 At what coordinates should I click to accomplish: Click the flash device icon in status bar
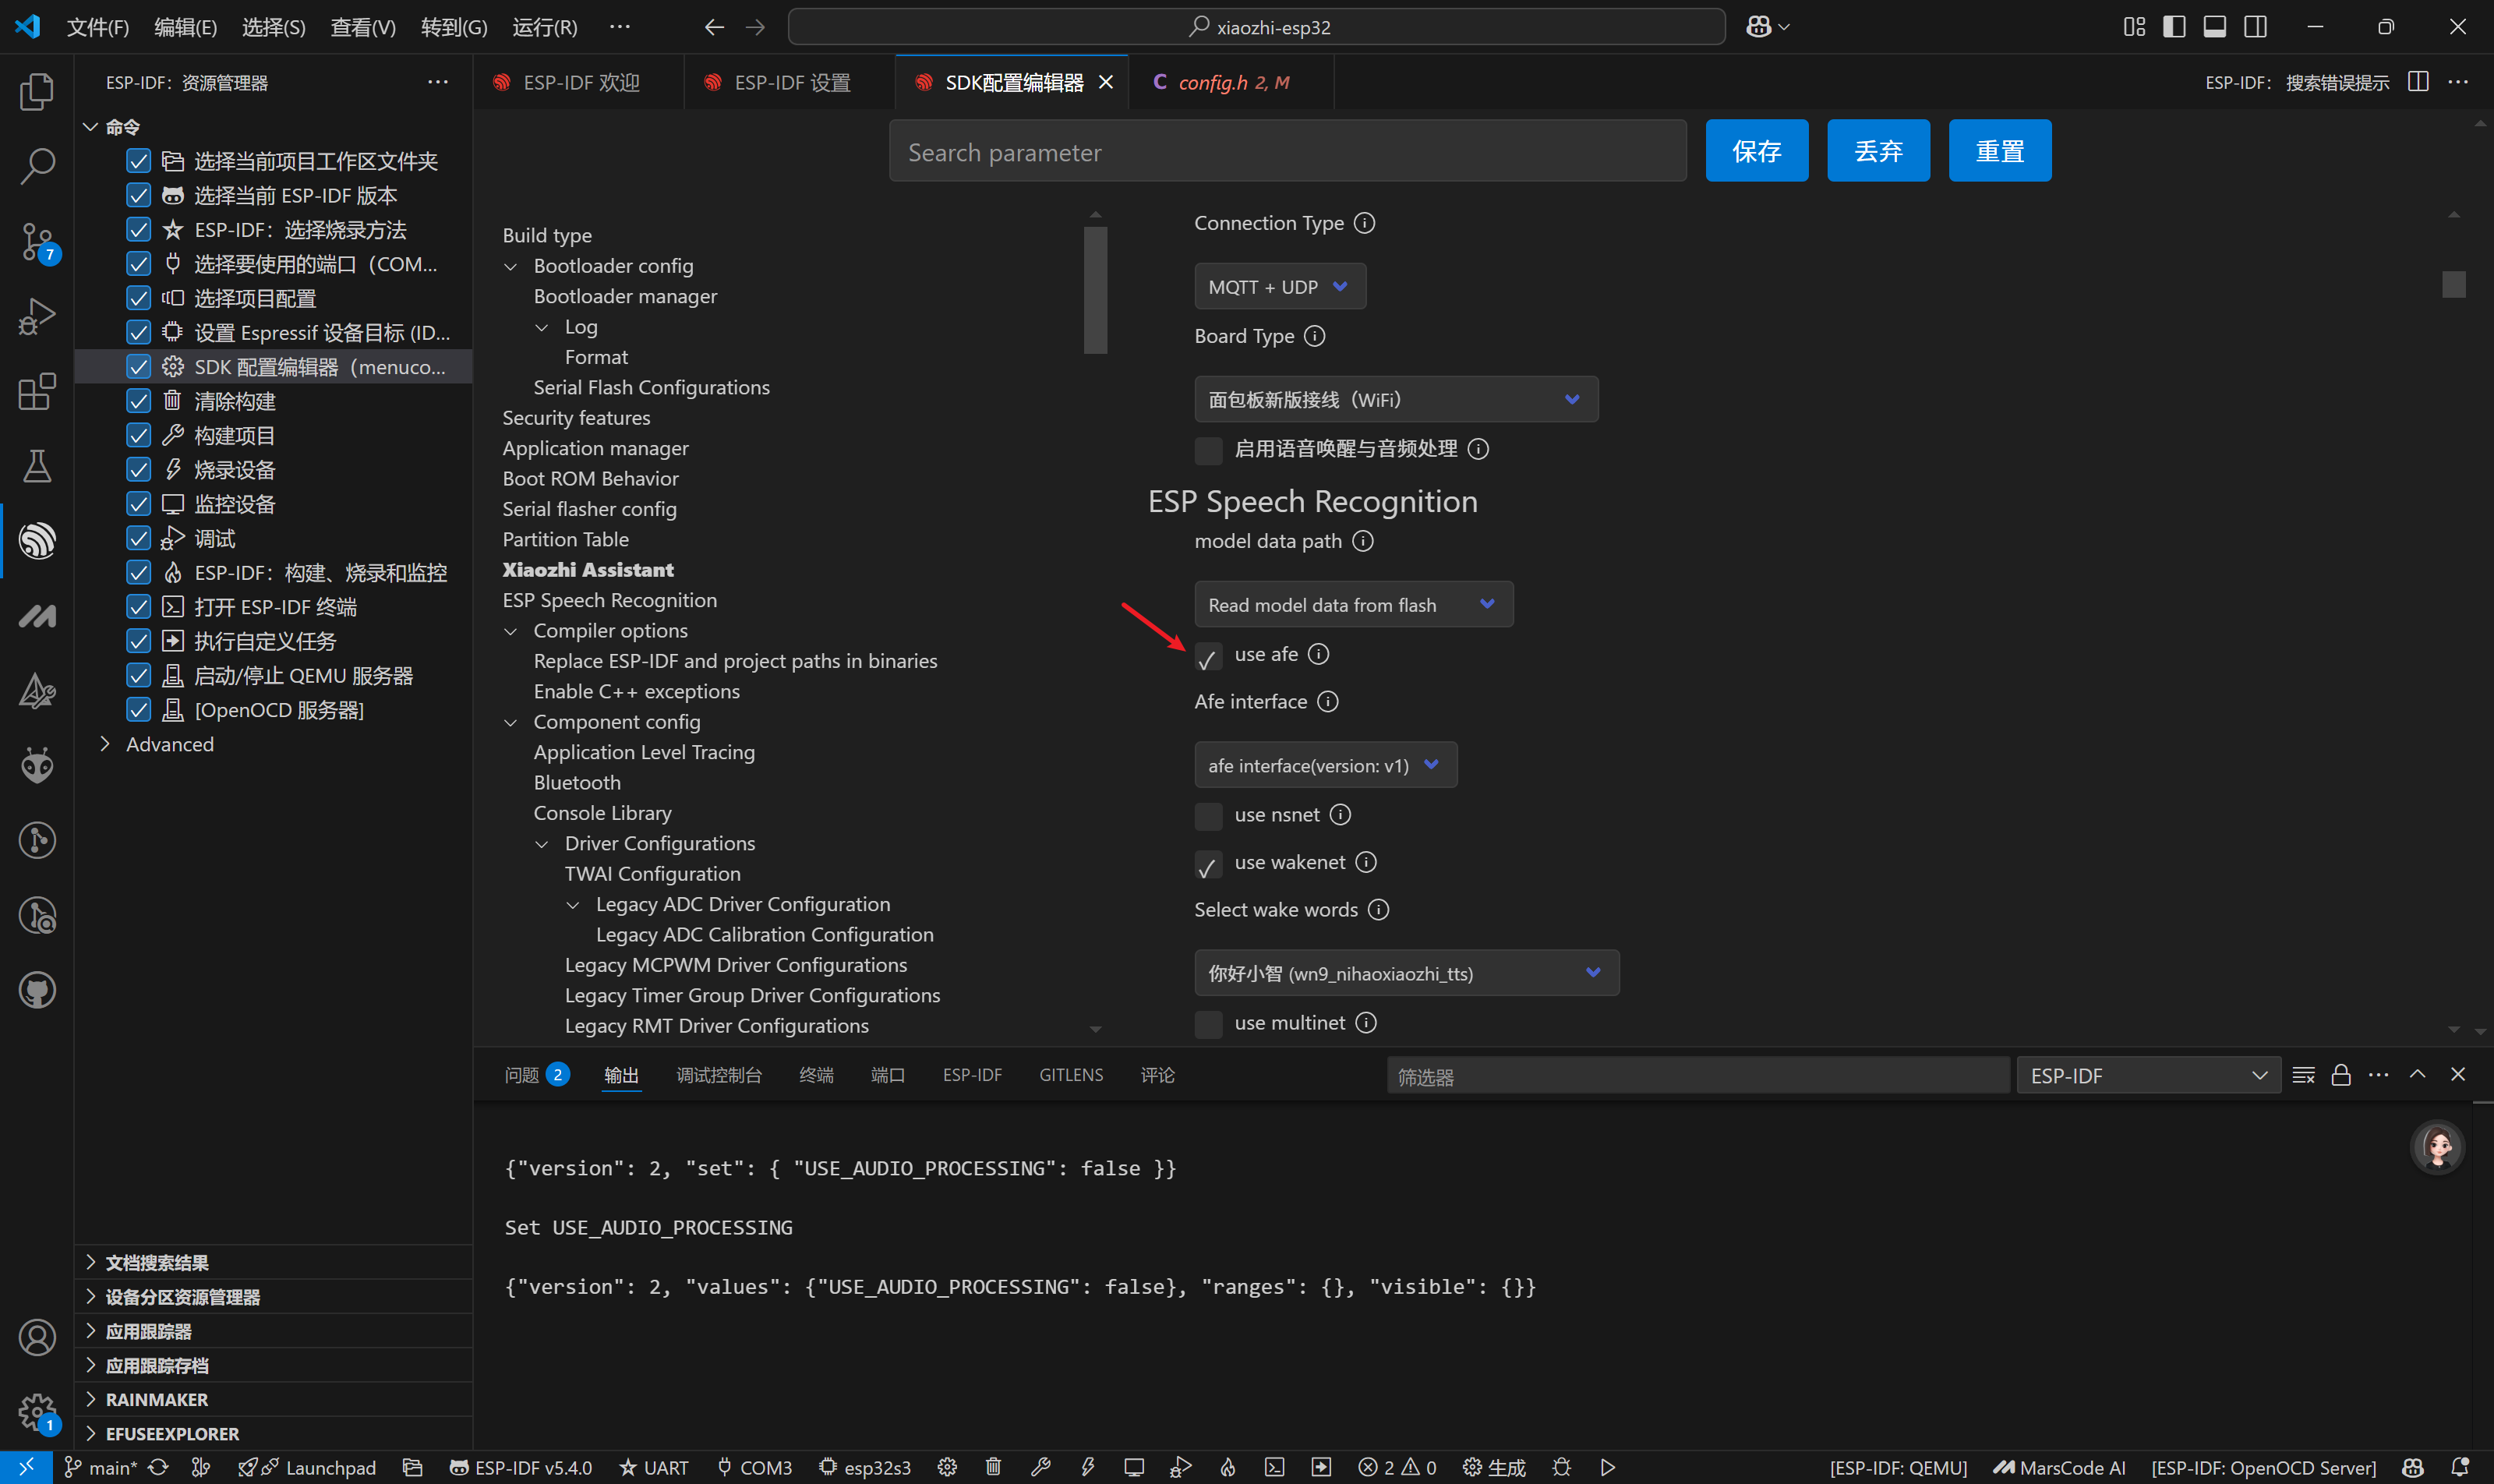coord(1087,1467)
